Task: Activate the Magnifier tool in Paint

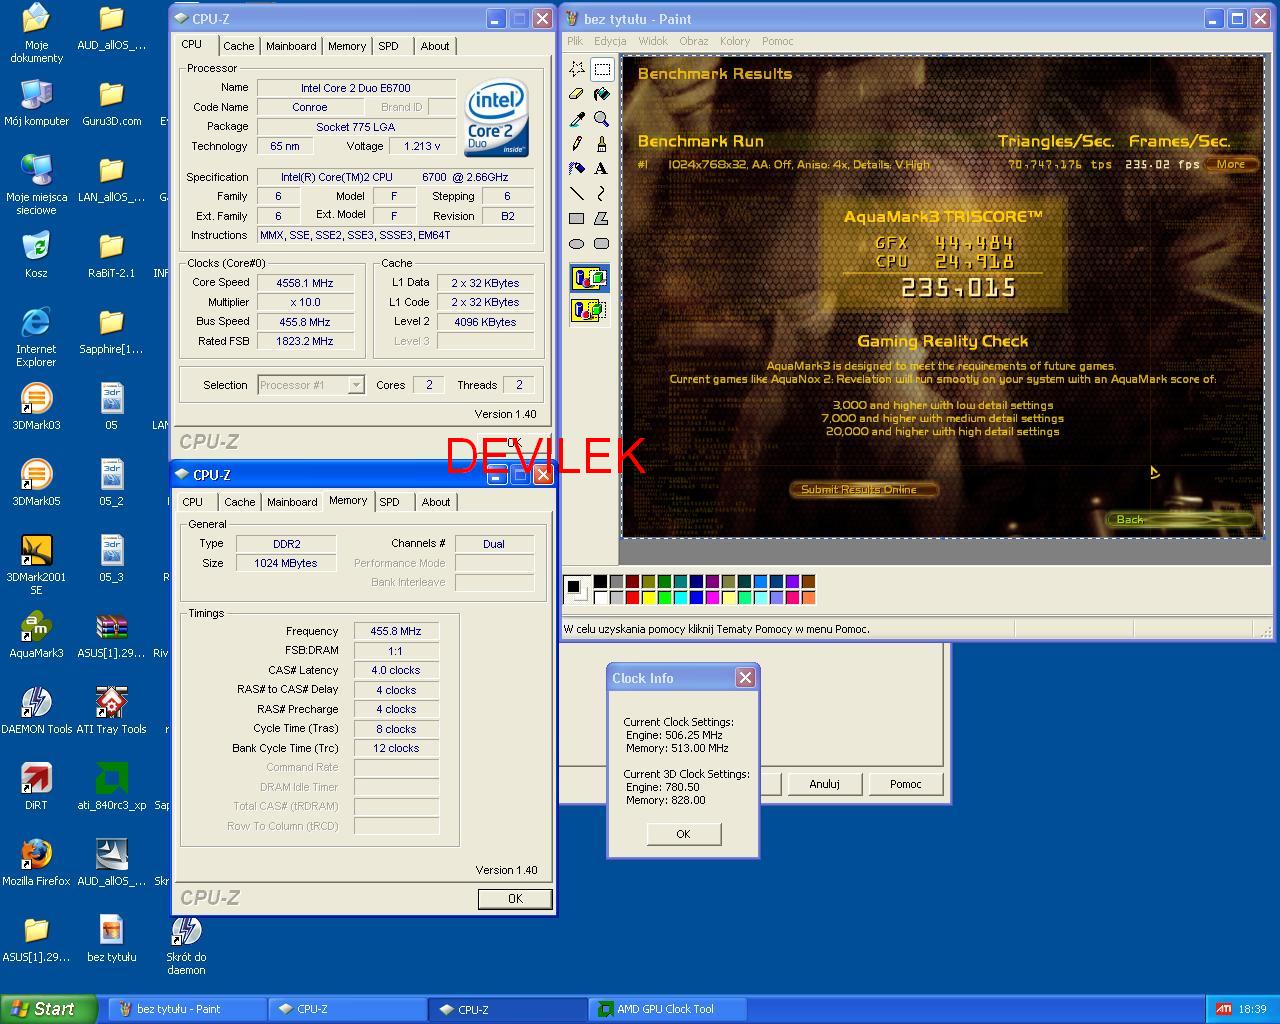Action: (602, 119)
